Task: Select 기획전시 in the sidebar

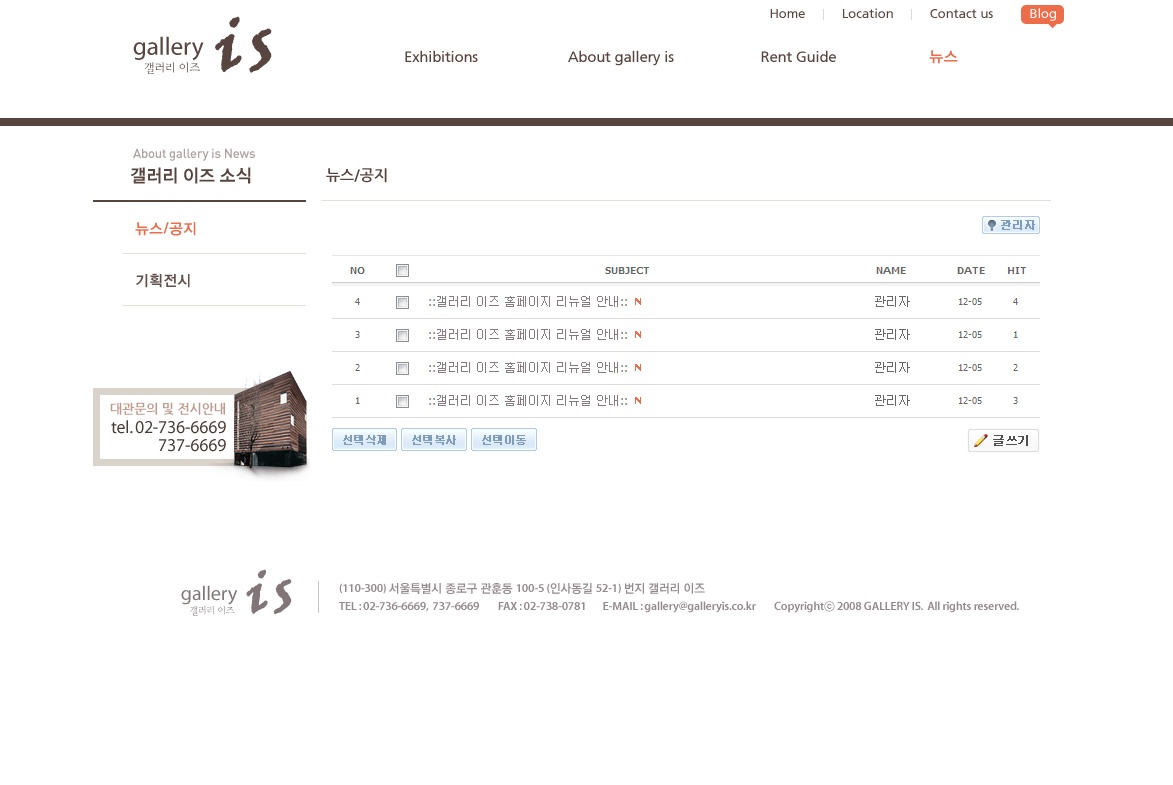Action: [x=162, y=280]
